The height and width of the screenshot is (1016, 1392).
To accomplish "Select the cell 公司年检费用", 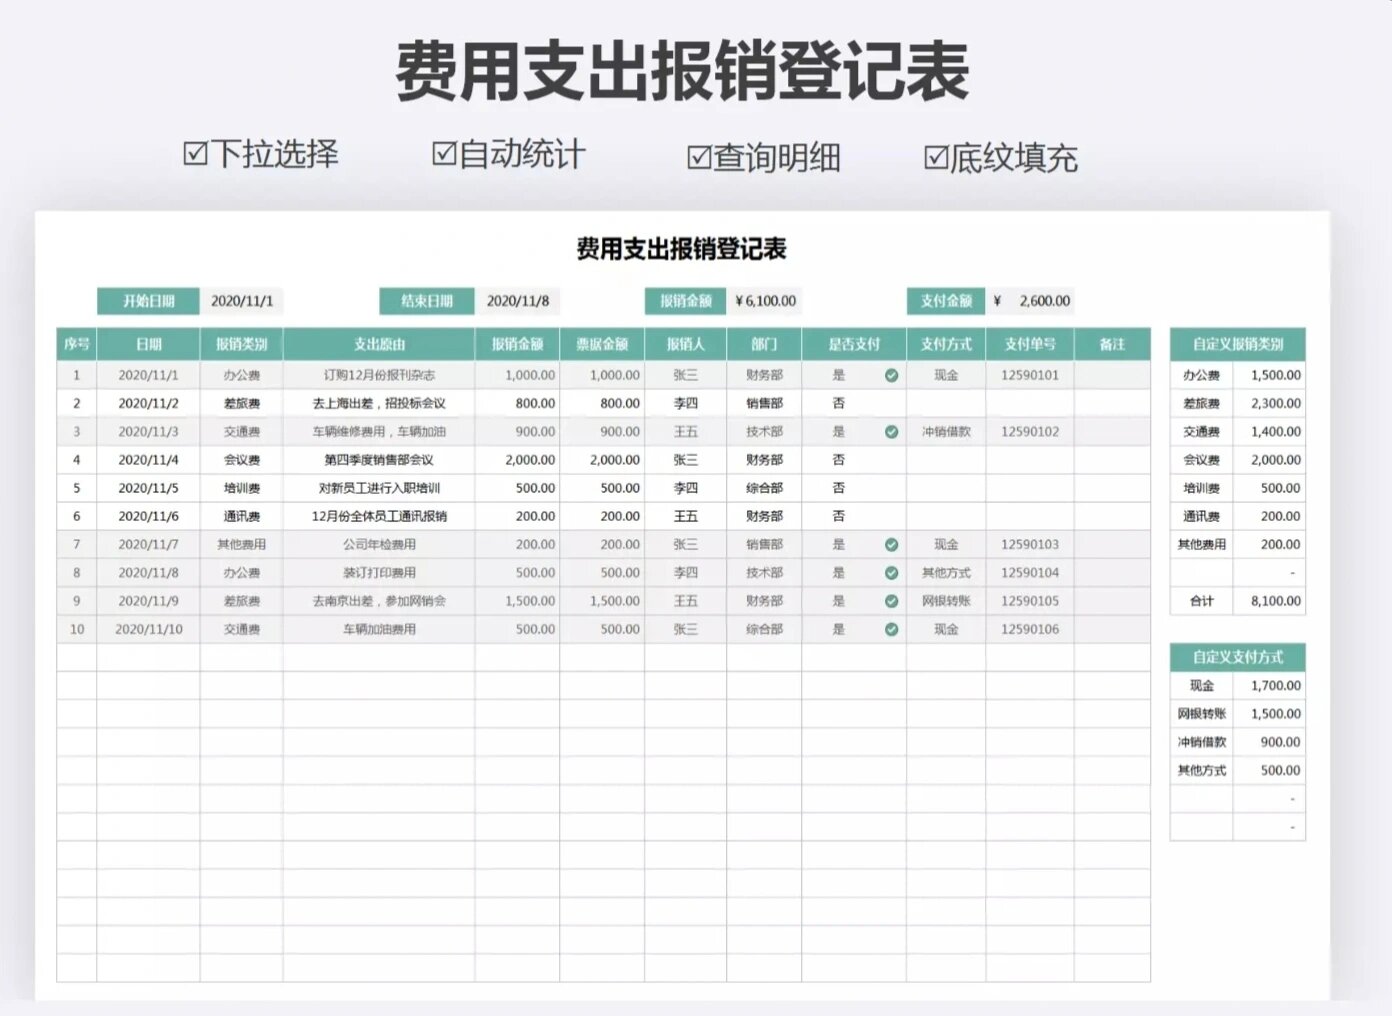I will 379,545.
